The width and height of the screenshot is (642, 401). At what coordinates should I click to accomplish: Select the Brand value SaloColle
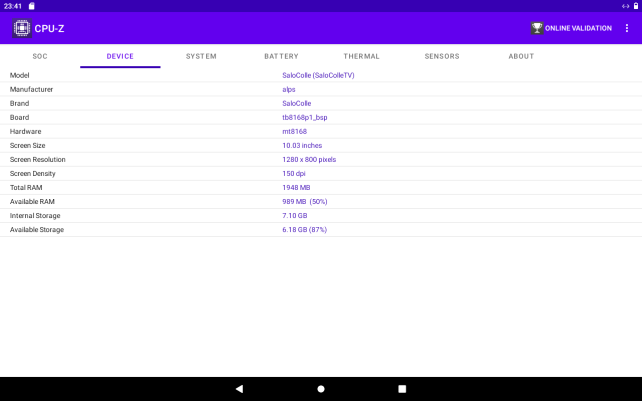click(x=296, y=103)
